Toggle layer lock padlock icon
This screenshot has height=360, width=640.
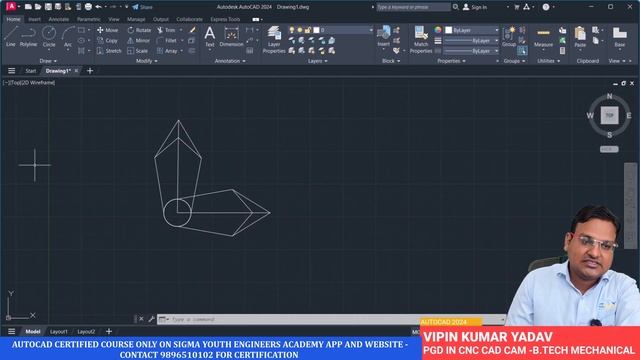(x=308, y=30)
